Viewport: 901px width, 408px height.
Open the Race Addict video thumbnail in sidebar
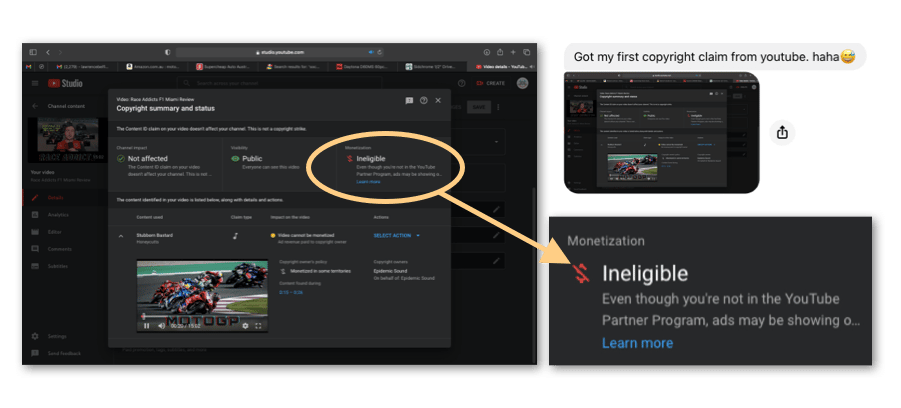68,140
